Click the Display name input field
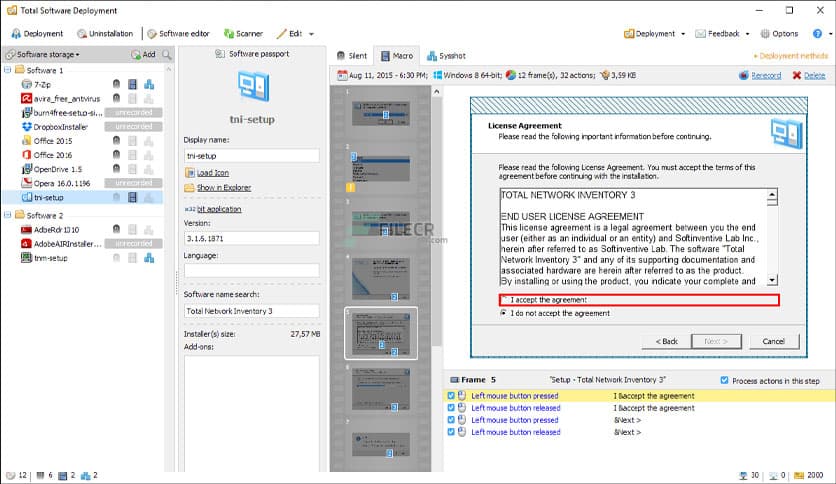This screenshot has height=484, width=836. [x=252, y=156]
